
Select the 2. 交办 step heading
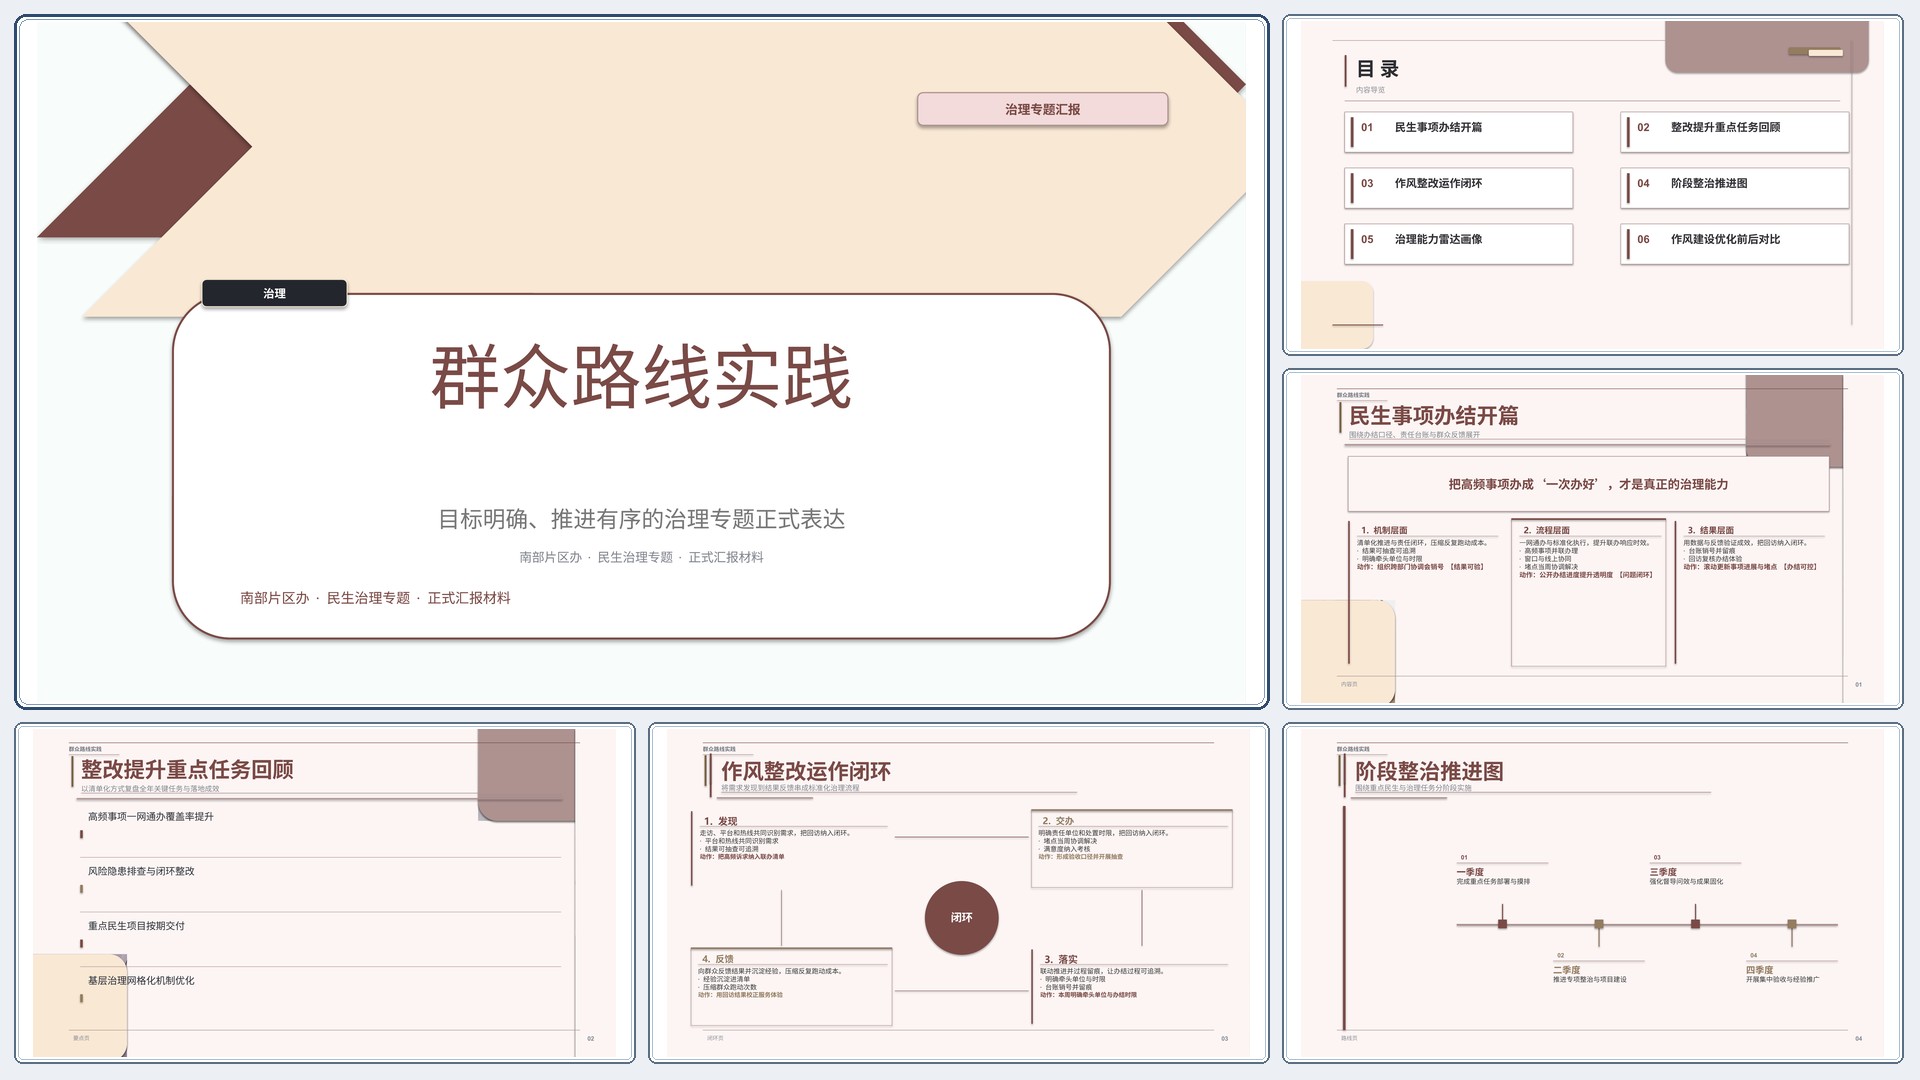click(1057, 821)
